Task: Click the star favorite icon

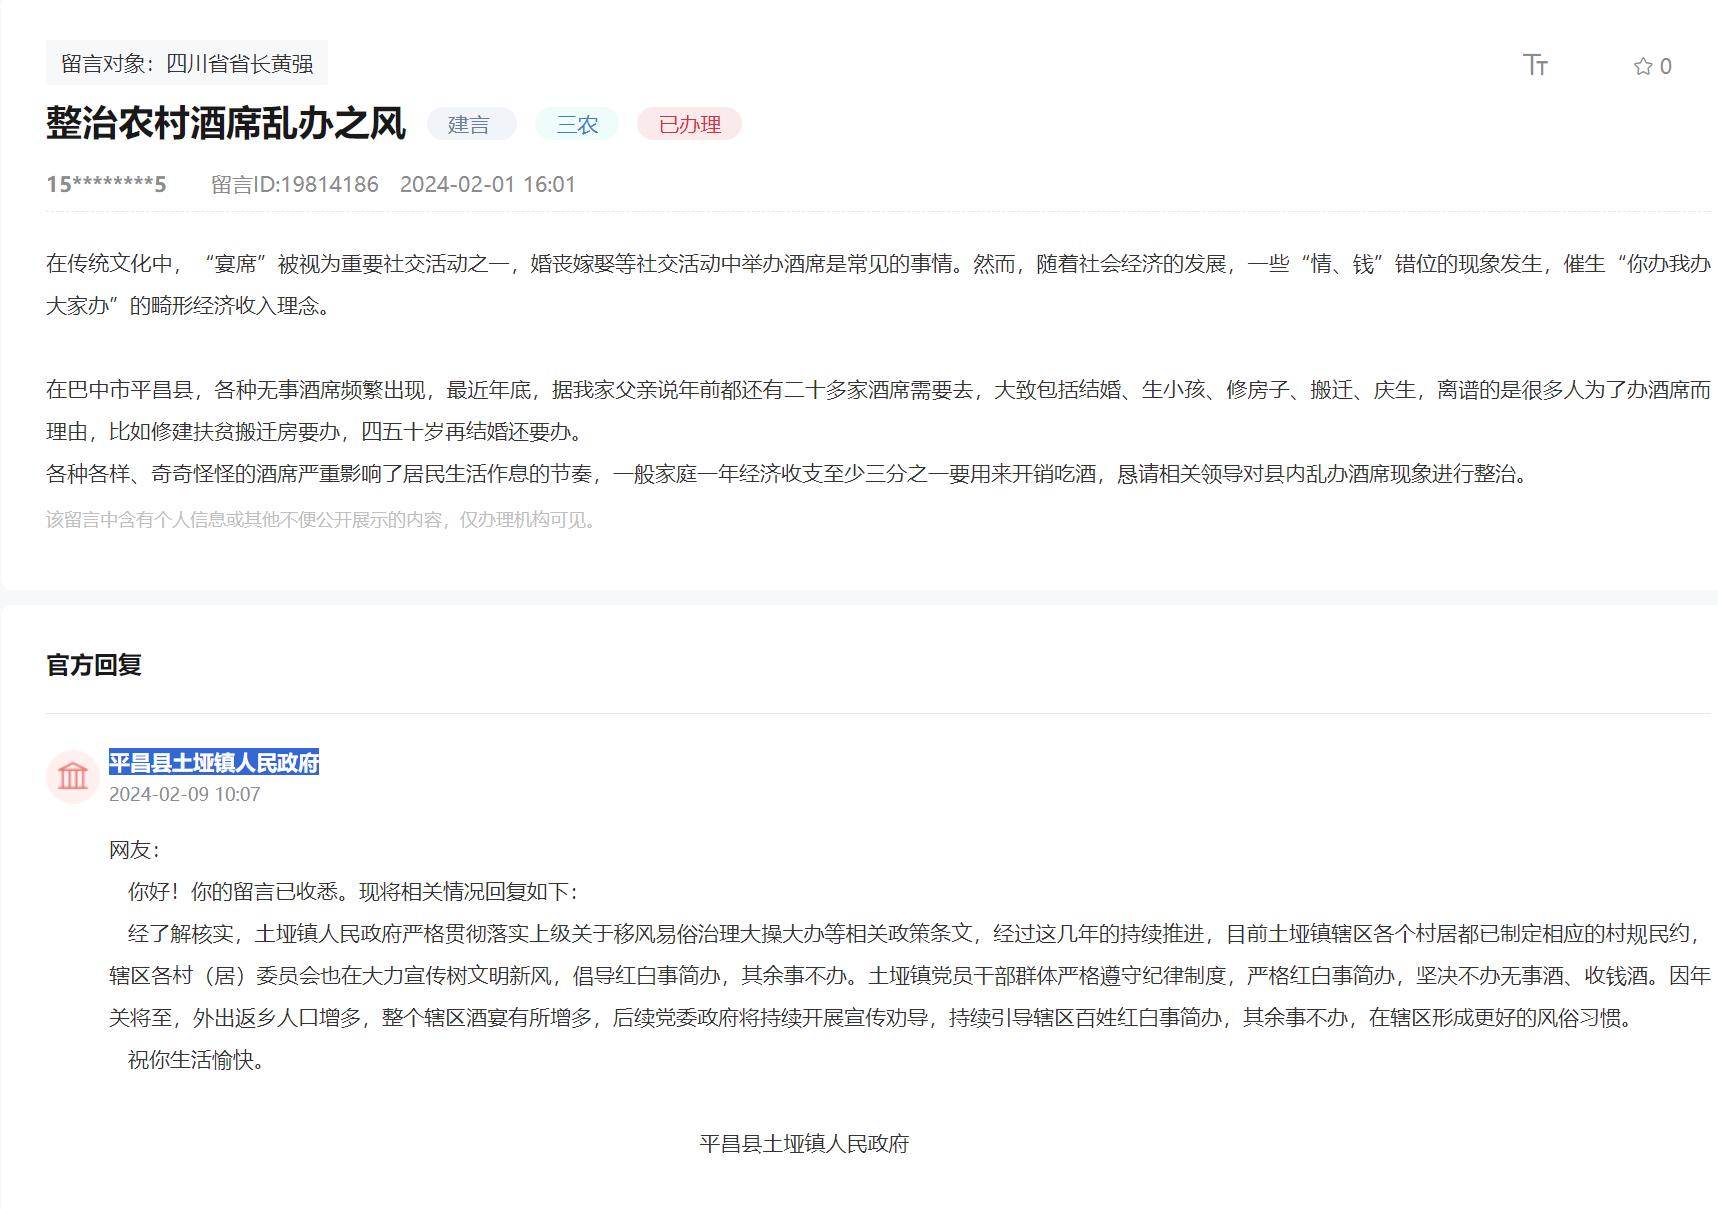Action: [1642, 67]
